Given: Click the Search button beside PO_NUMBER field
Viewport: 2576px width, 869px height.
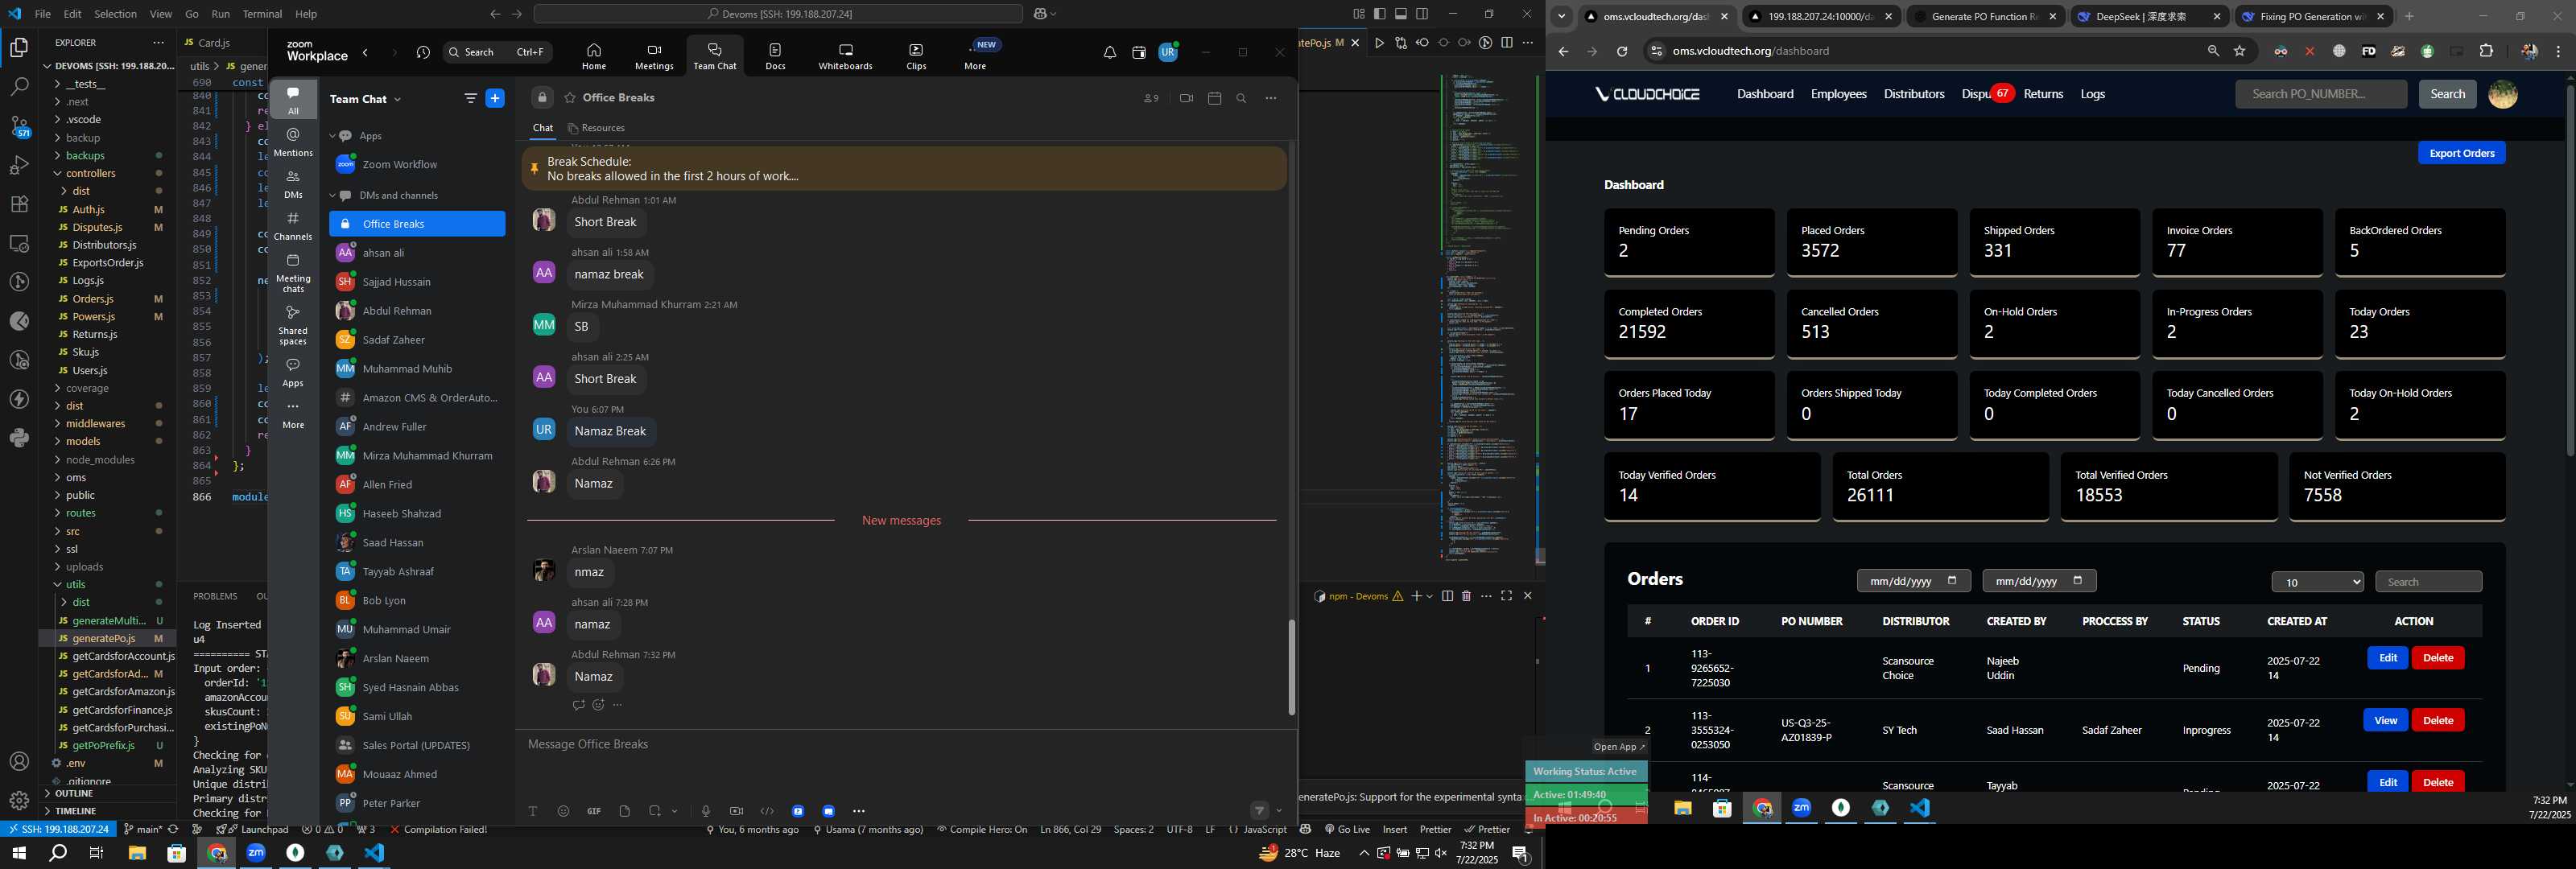Looking at the screenshot, I should click(2447, 94).
